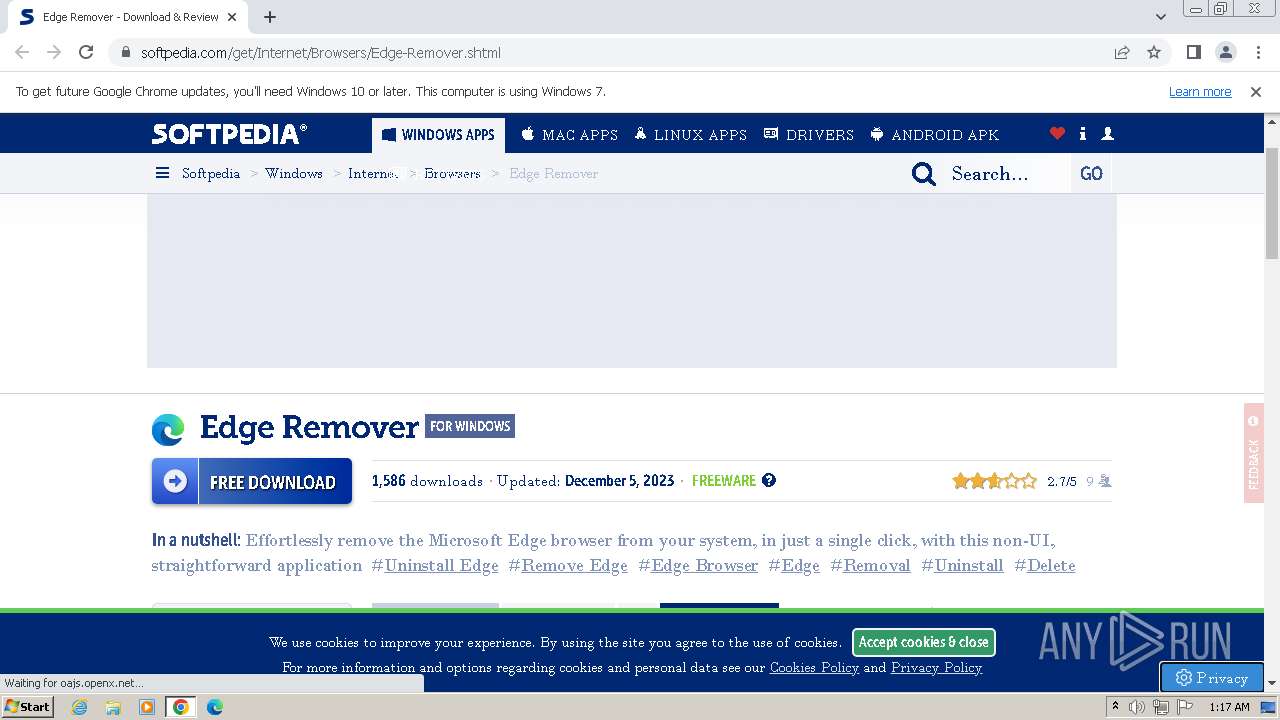Viewport: 1280px width, 720px height.
Task: Open a new tab with the plus button
Action: click(x=270, y=17)
